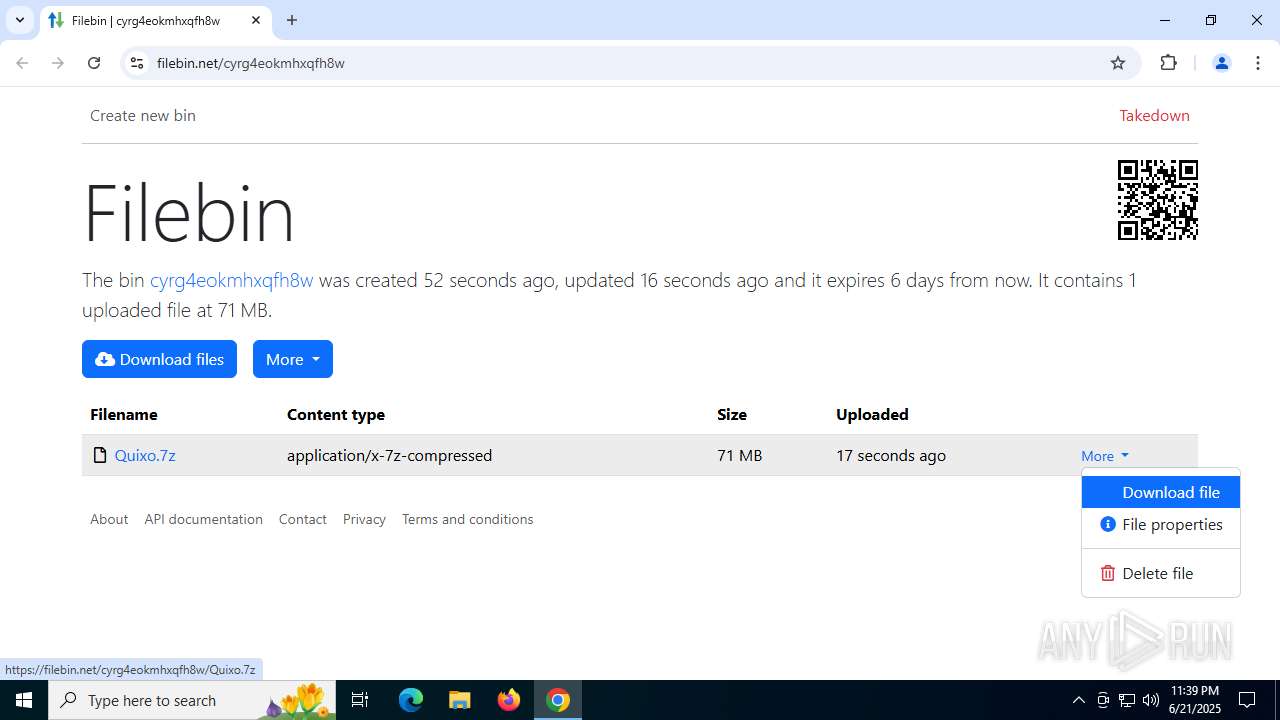Open Terms and conditions link
Image resolution: width=1280 pixels, height=720 pixels.
467,519
